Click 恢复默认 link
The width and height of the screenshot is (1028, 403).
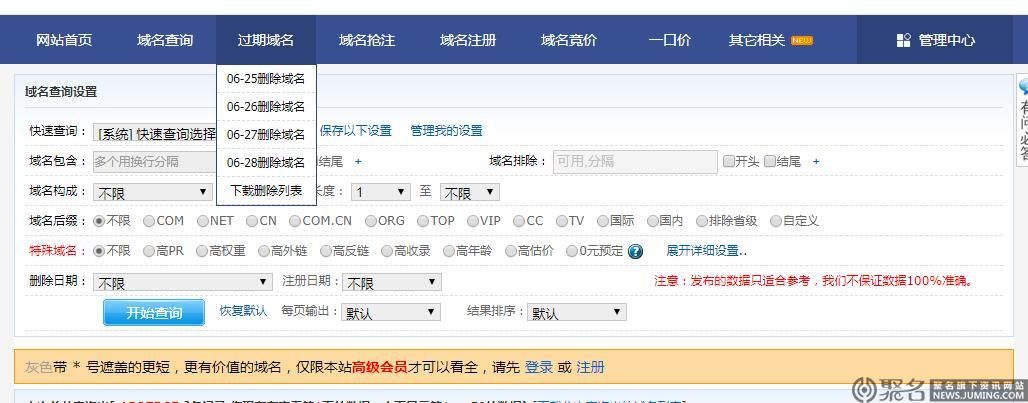coord(243,311)
